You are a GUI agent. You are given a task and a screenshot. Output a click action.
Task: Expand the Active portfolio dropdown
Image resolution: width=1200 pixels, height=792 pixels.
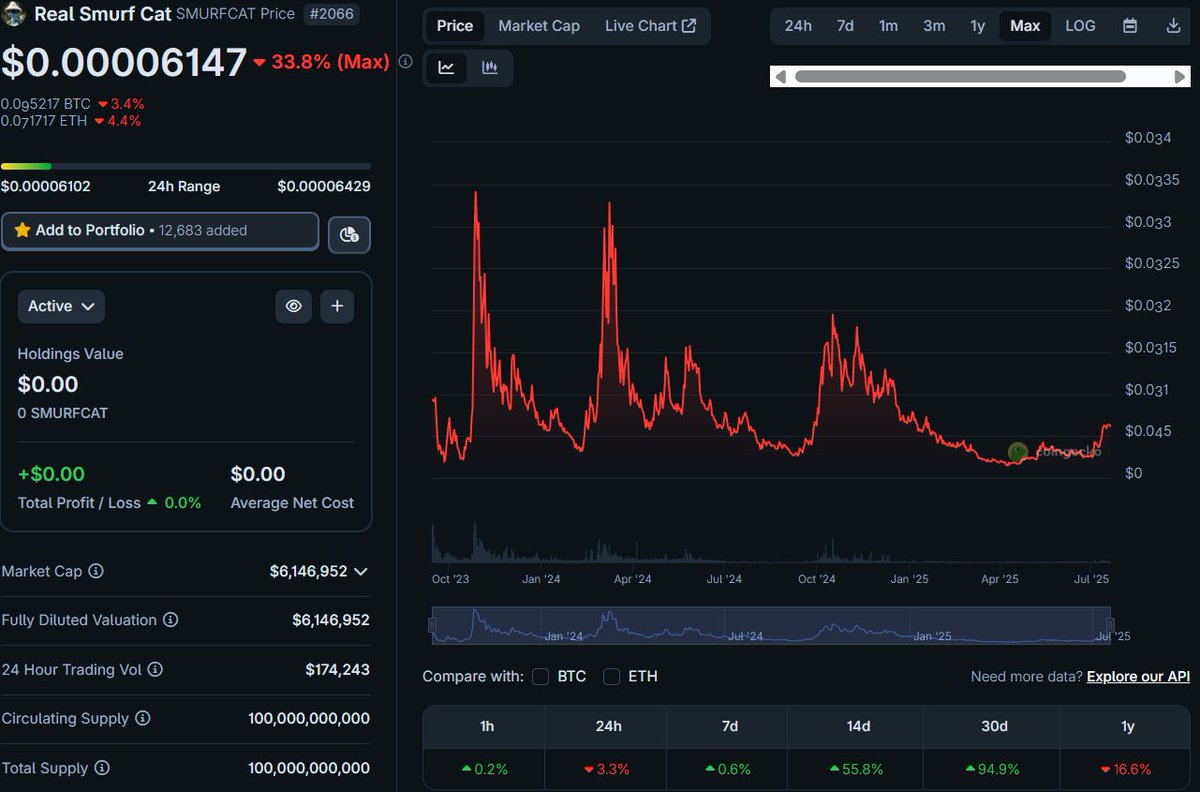pyautogui.click(x=61, y=306)
